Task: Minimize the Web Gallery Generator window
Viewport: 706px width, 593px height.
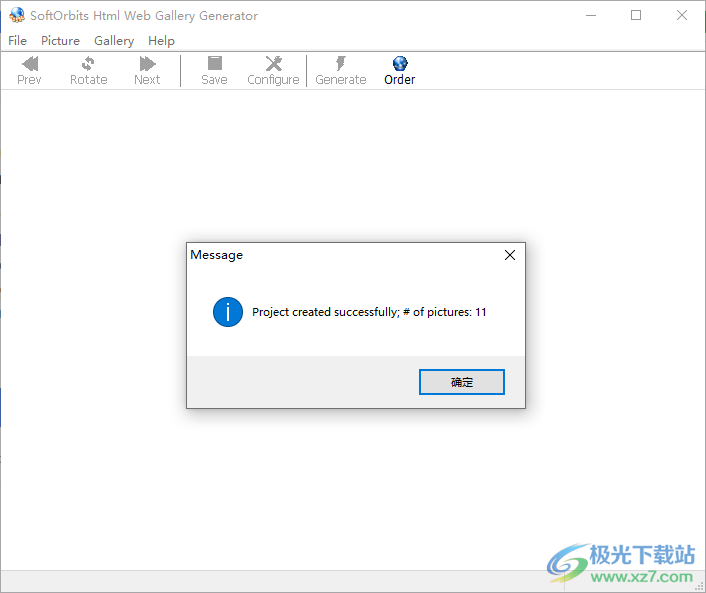Action: point(591,15)
